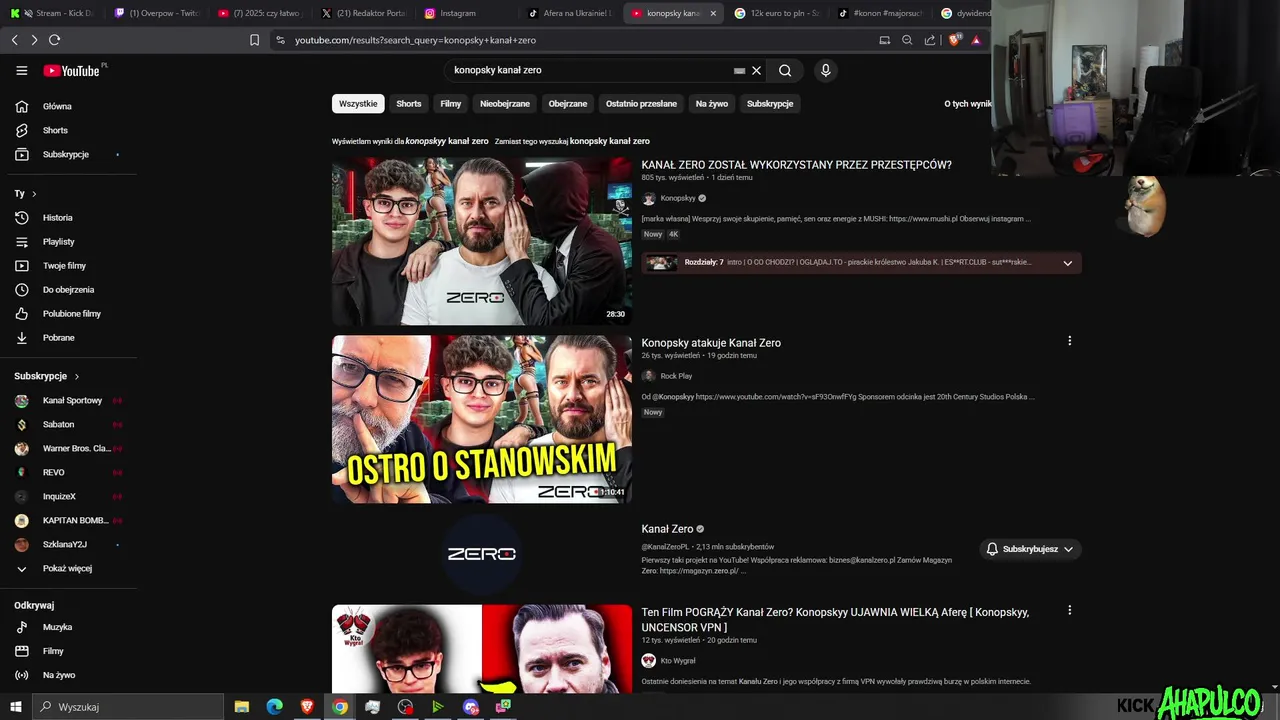The image size is (1280, 720).
Task: Focus the YouTube search field
Action: click(x=592, y=71)
